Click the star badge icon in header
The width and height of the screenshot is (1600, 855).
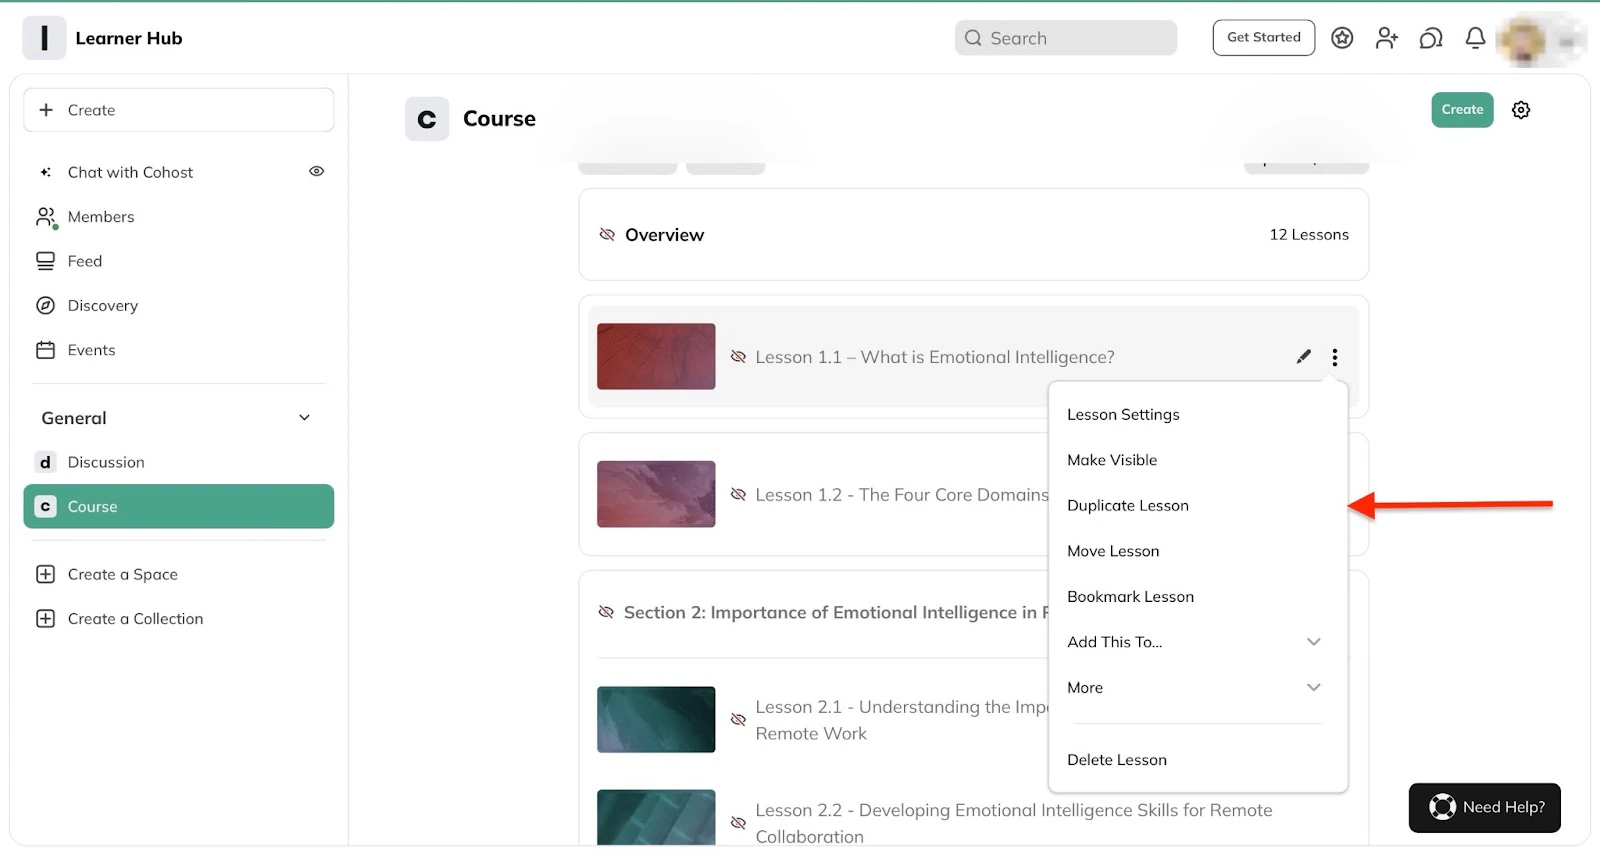pyautogui.click(x=1342, y=38)
